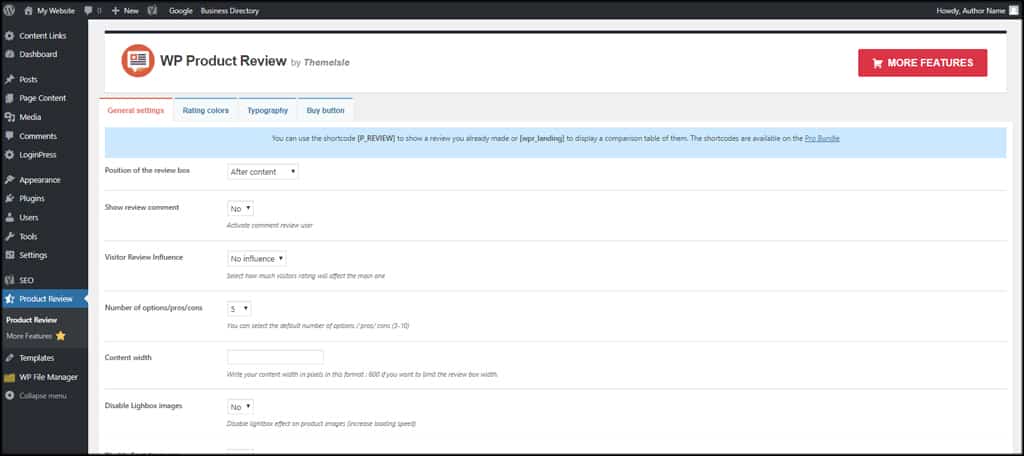The height and width of the screenshot is (456, 1024).
Task: Switch to the Buy button tab
Action: point(325,110)
